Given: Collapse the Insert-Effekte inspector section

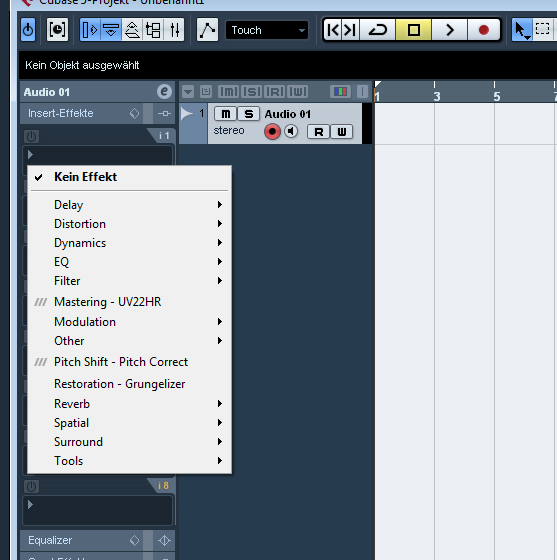Looking at the screenshot, I should click(x=61, y=113).
